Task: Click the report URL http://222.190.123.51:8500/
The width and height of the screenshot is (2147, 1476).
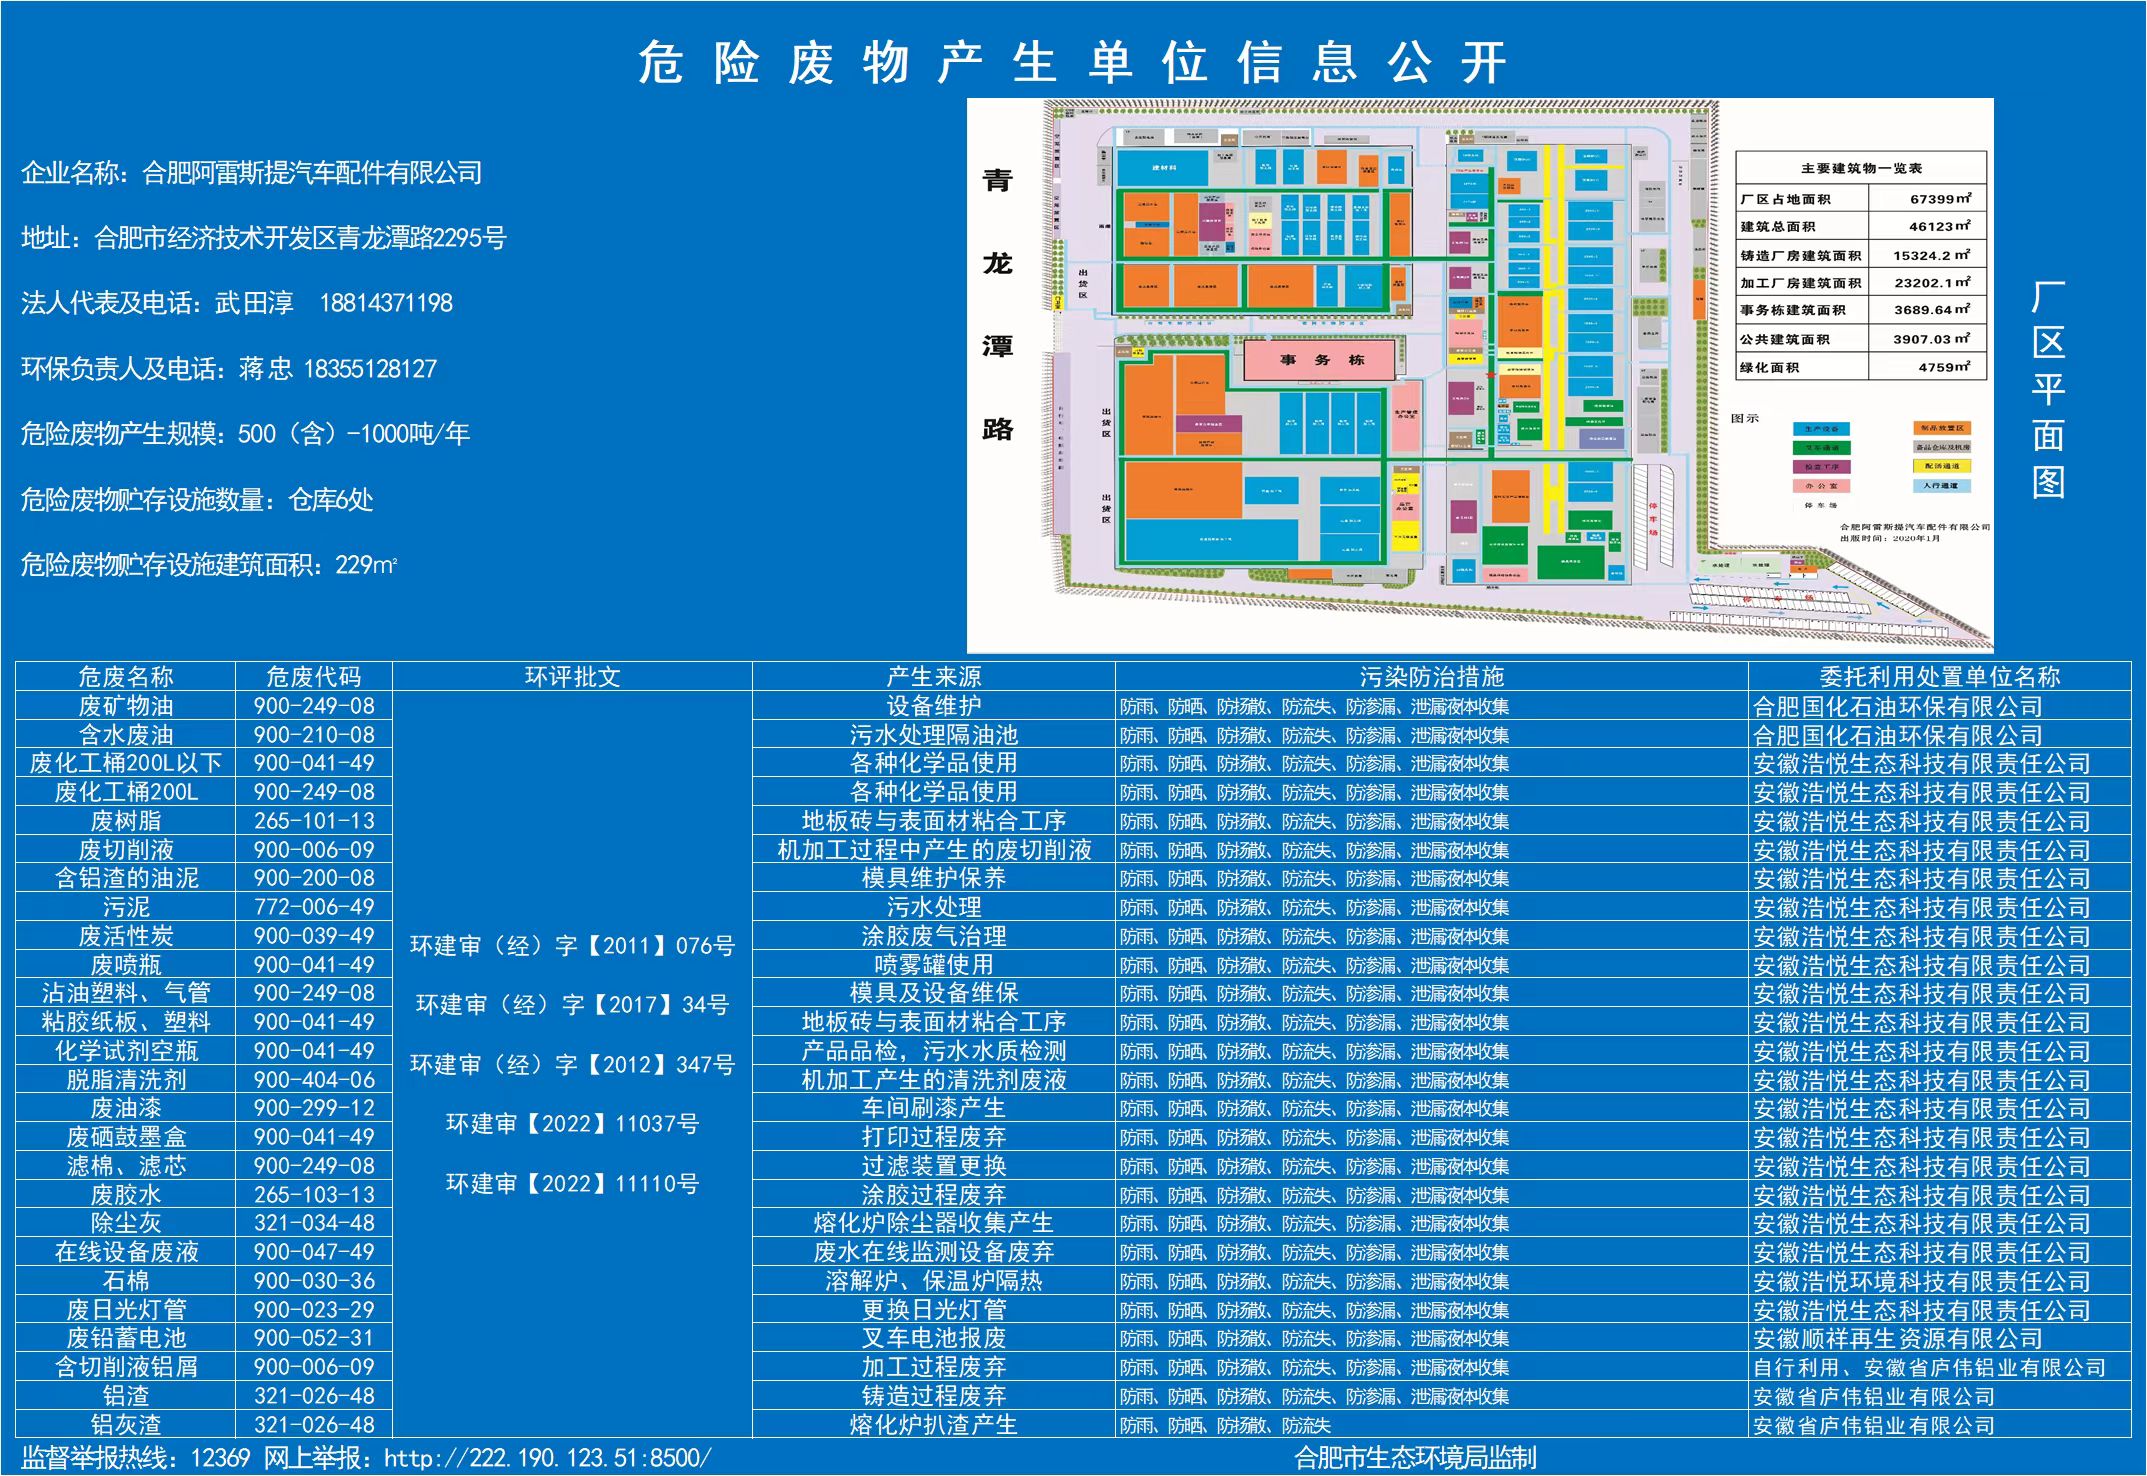Action: point(547,1458)
